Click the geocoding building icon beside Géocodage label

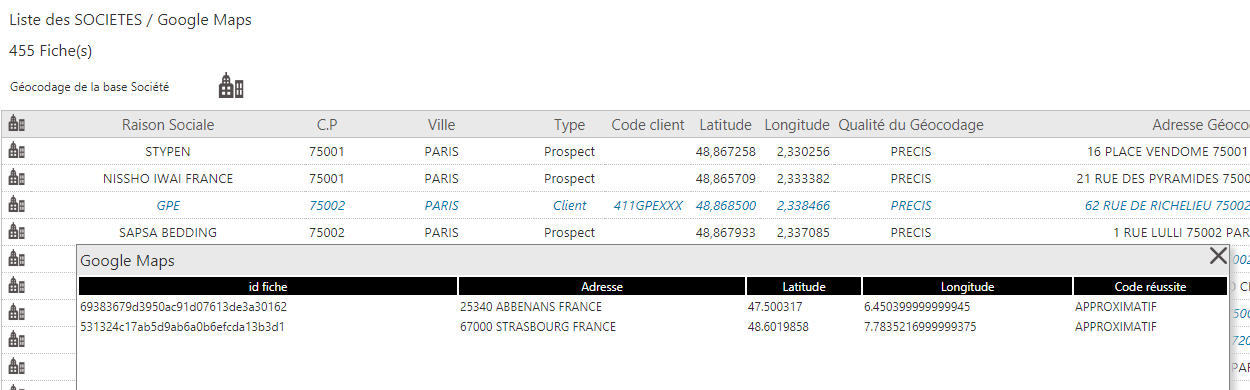coord(231,87)
